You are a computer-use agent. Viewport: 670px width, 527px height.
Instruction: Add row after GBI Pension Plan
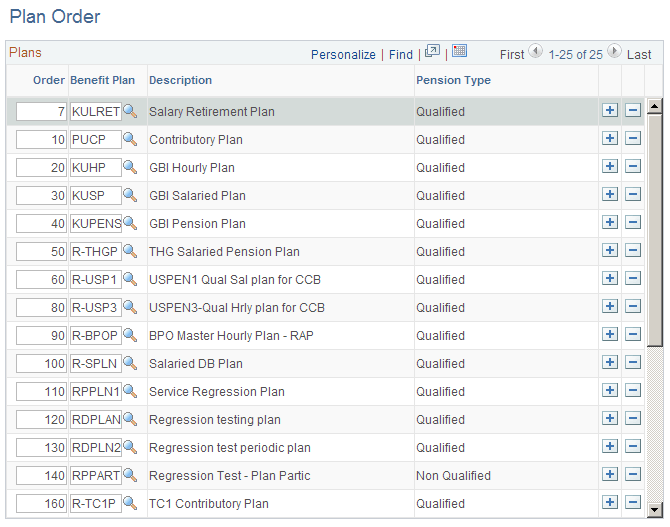tap(610, 222)
